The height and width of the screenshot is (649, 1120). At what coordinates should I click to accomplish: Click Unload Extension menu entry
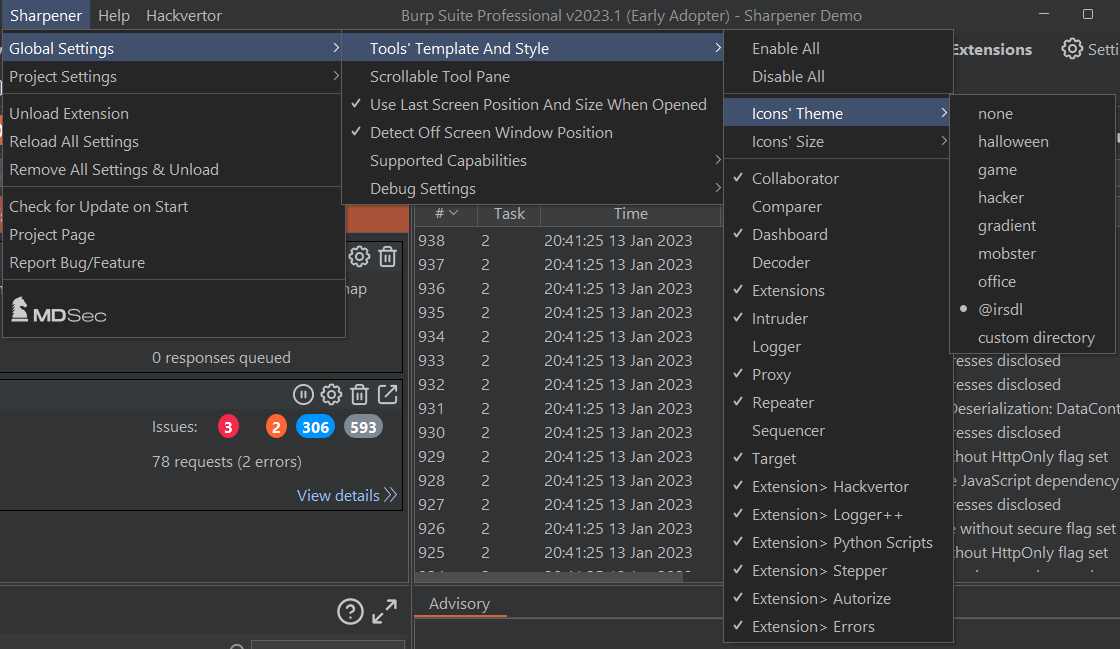(x=174, y=114)
